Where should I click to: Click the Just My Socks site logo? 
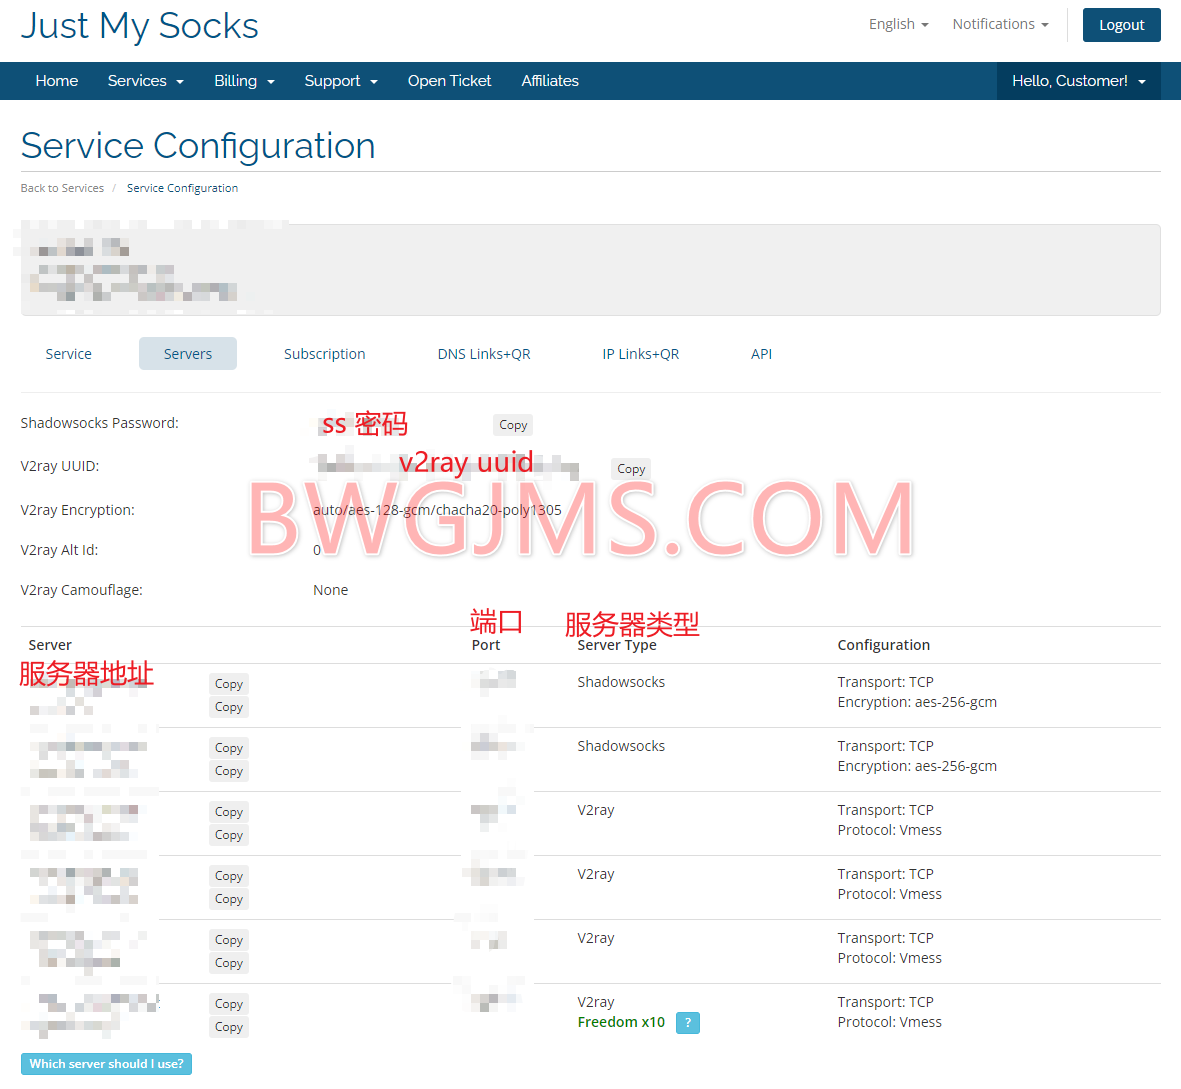(x=139, y=26)
